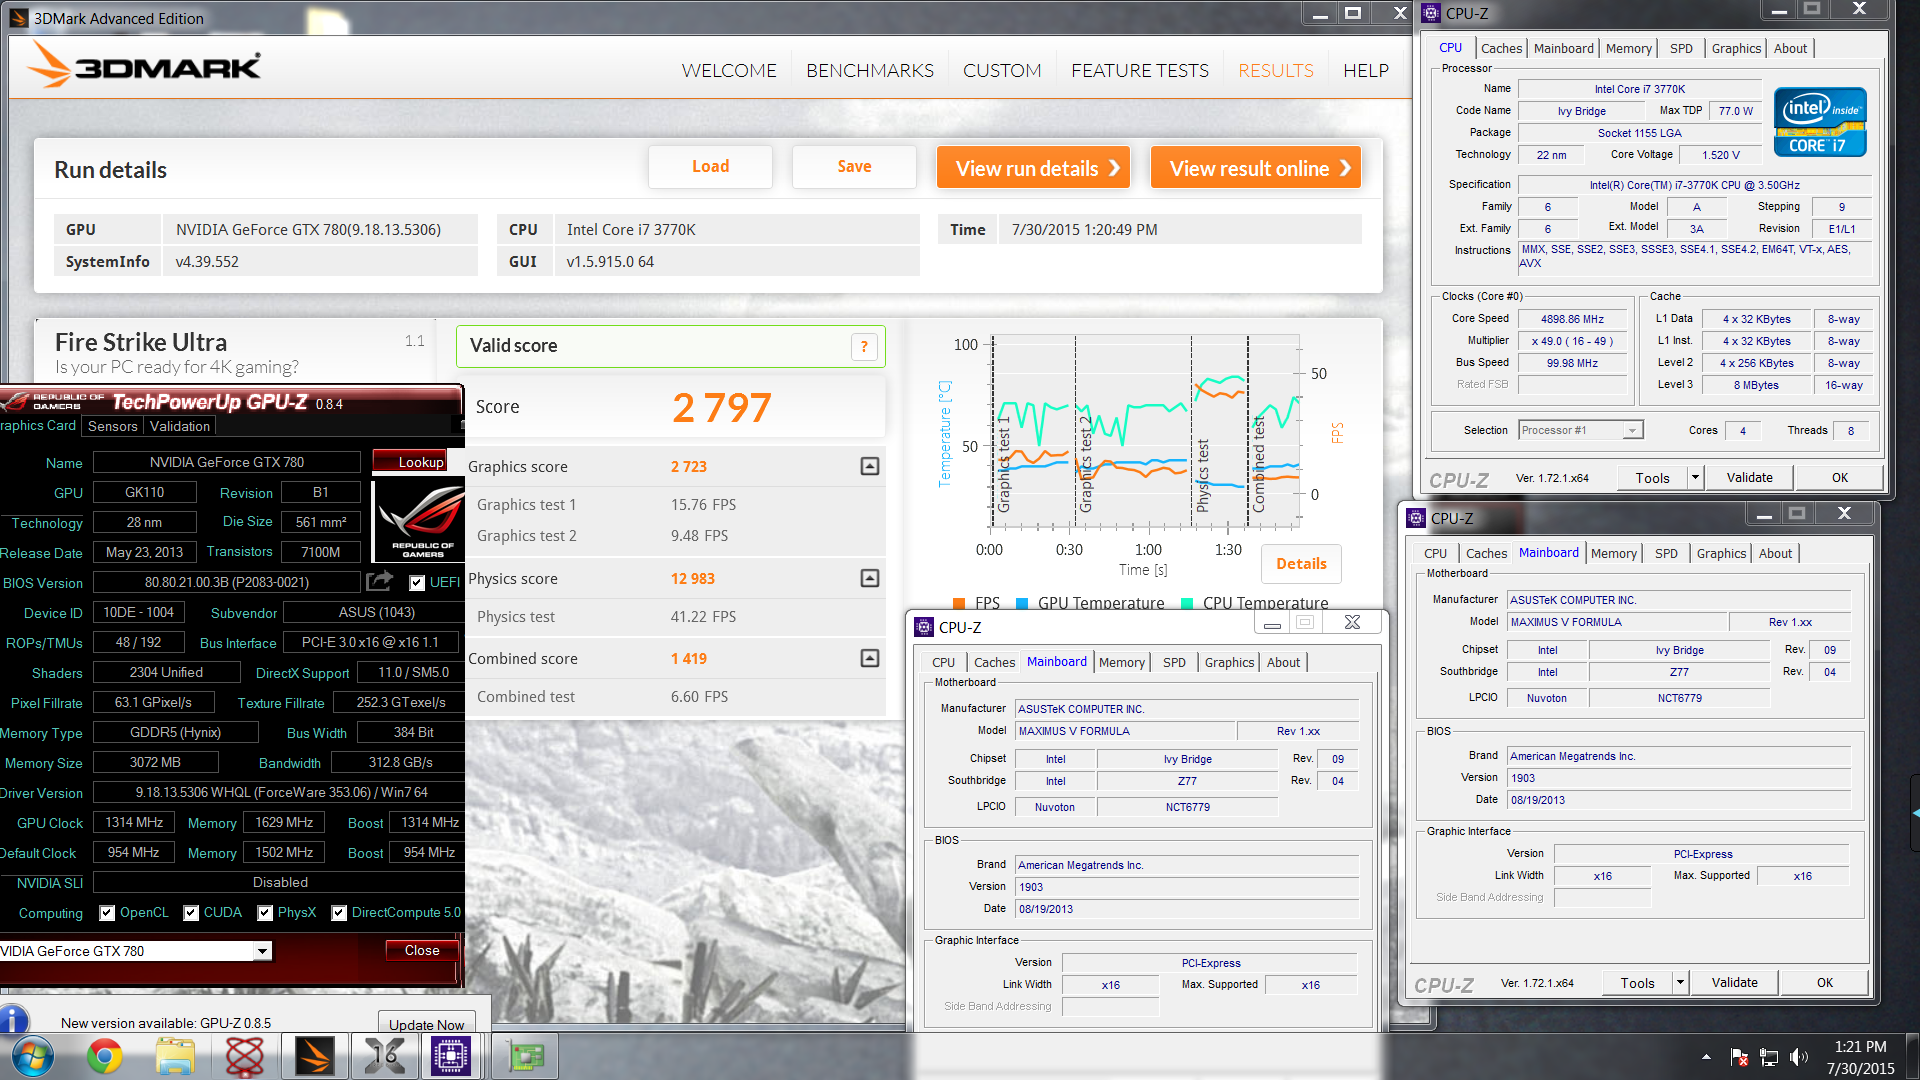1920x1080 pixels.
Task: Click the help question mark next to Valid score
Action: 864,346
